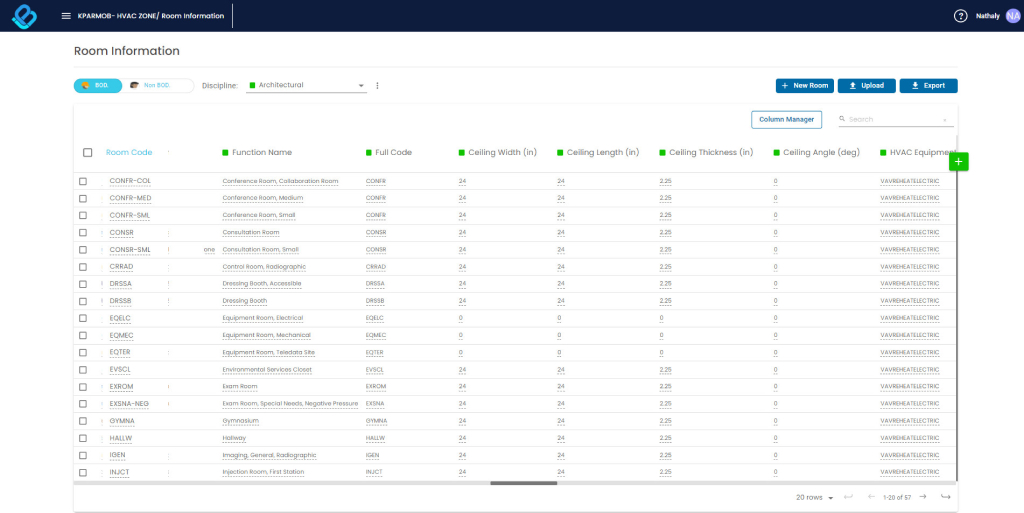Switch to the Non BOD toggle

pos(160,86)
